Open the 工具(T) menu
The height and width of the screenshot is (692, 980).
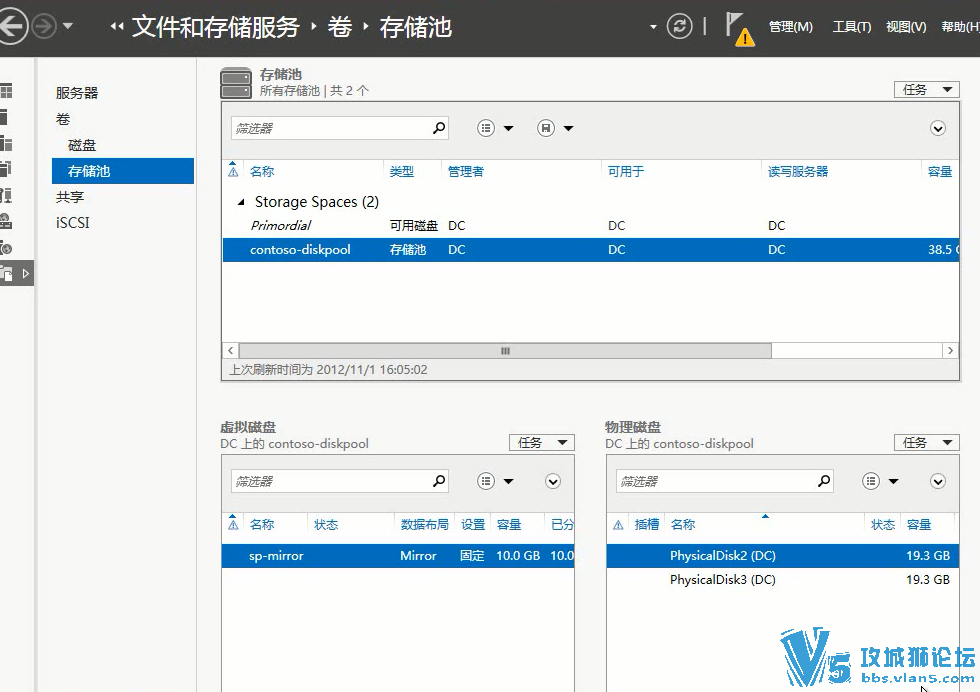click(851, 27)
